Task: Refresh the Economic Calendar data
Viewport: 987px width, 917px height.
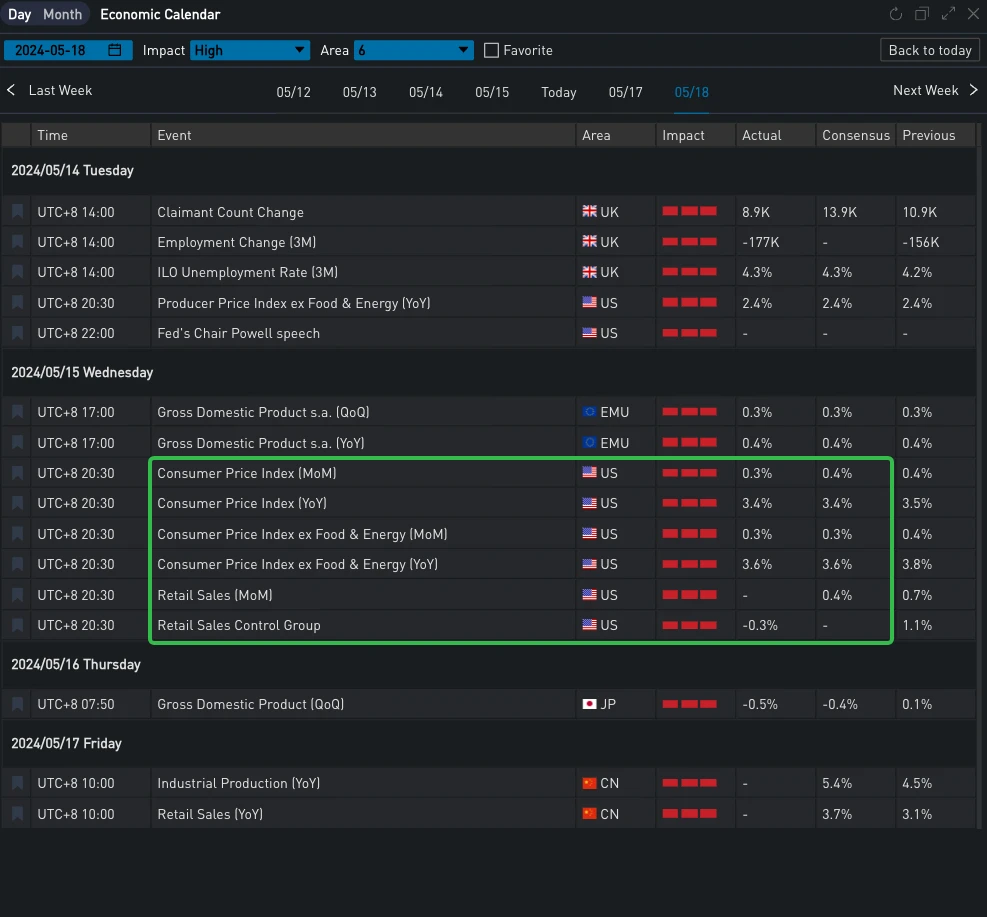Action: tap(895, 14)
